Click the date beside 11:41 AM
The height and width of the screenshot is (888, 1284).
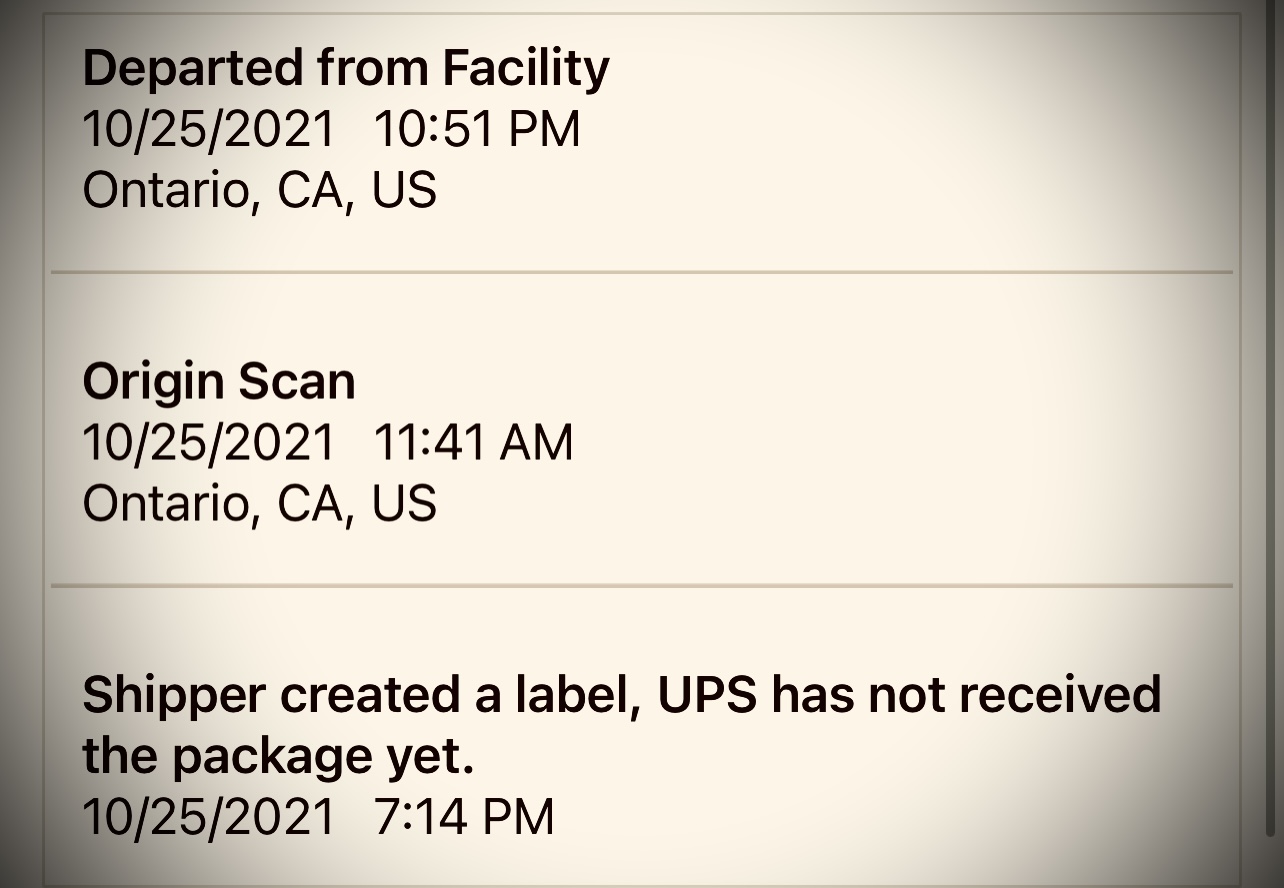(x=209, y=442)
